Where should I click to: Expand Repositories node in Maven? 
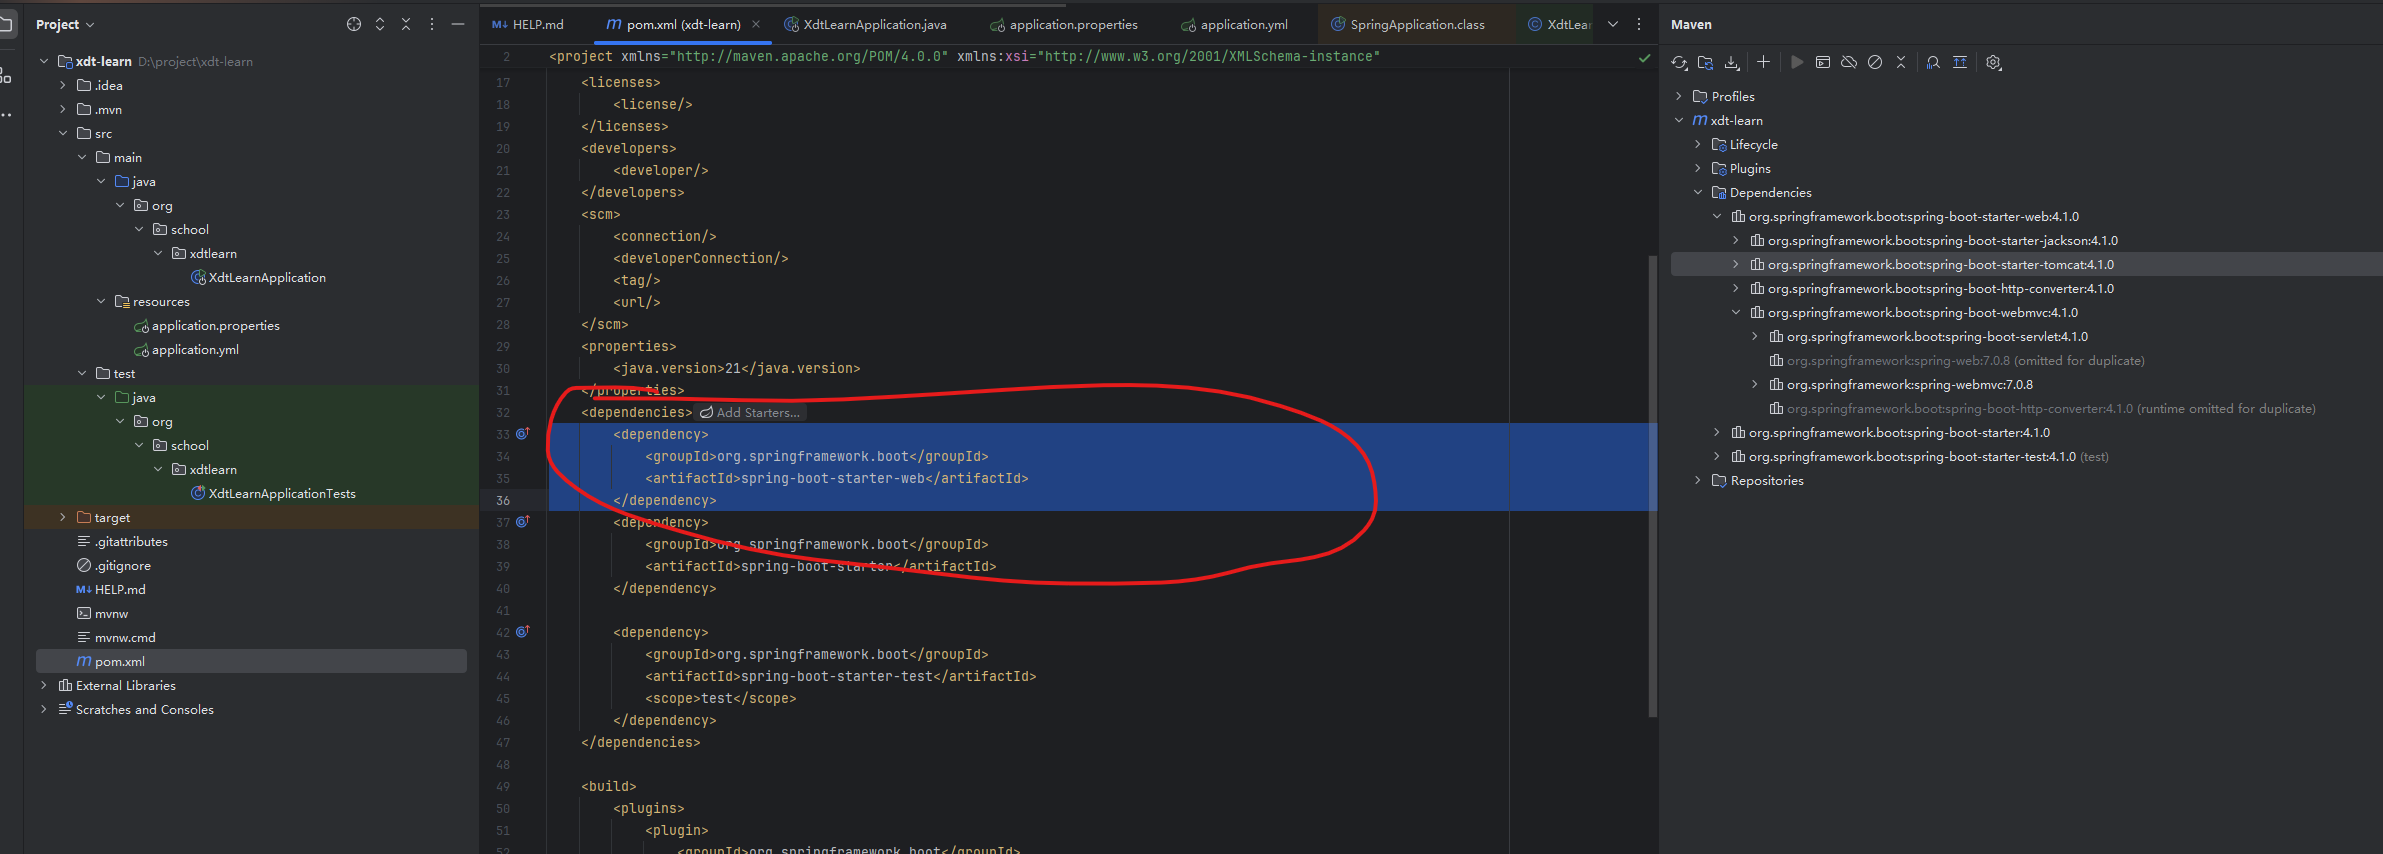point(1698,481)
